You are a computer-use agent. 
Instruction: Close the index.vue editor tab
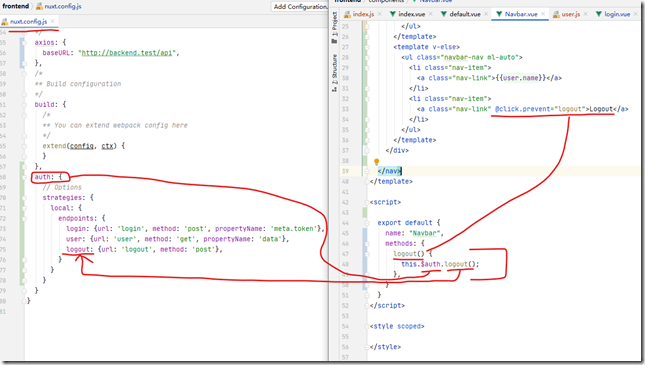coord(430,14)
